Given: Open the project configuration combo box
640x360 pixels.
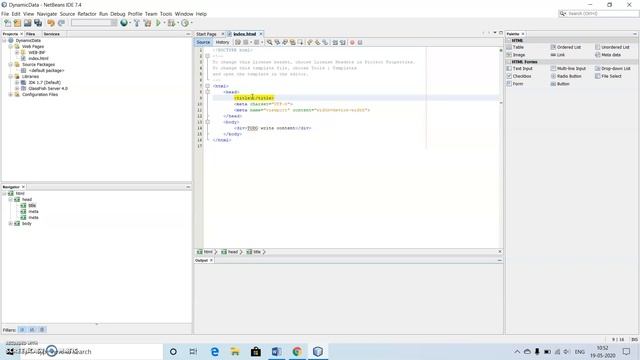Looking at the screenshot, I should tap(94, 23).
